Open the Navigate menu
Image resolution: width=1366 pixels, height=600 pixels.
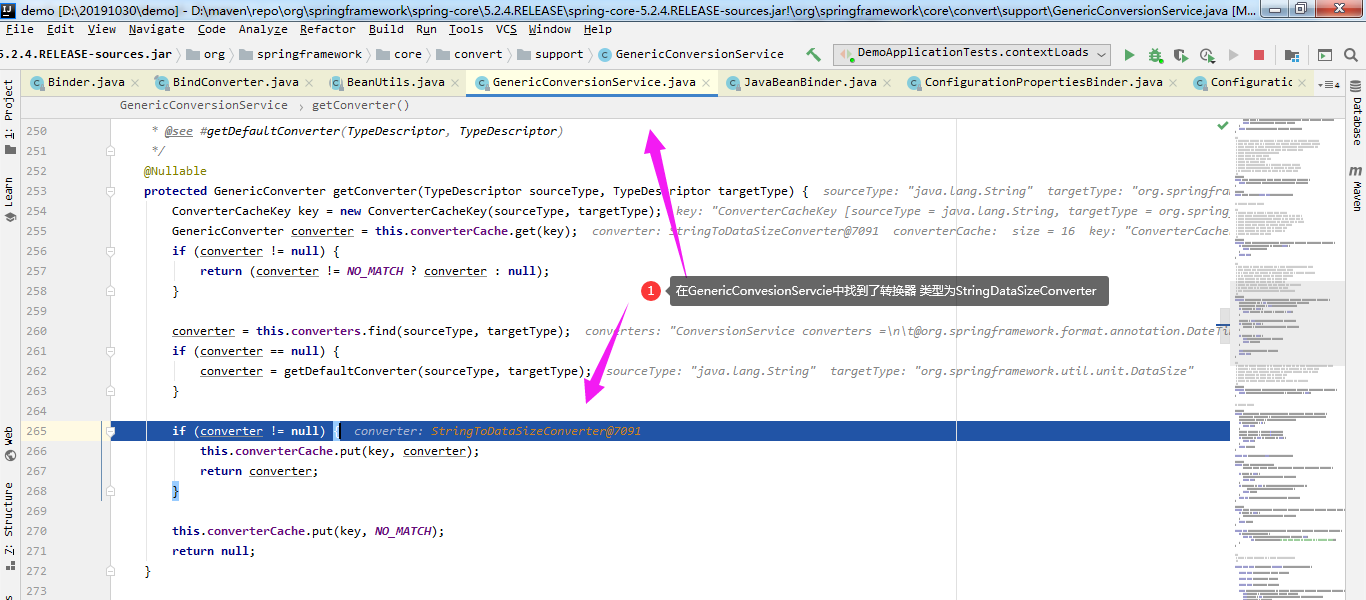157,30
